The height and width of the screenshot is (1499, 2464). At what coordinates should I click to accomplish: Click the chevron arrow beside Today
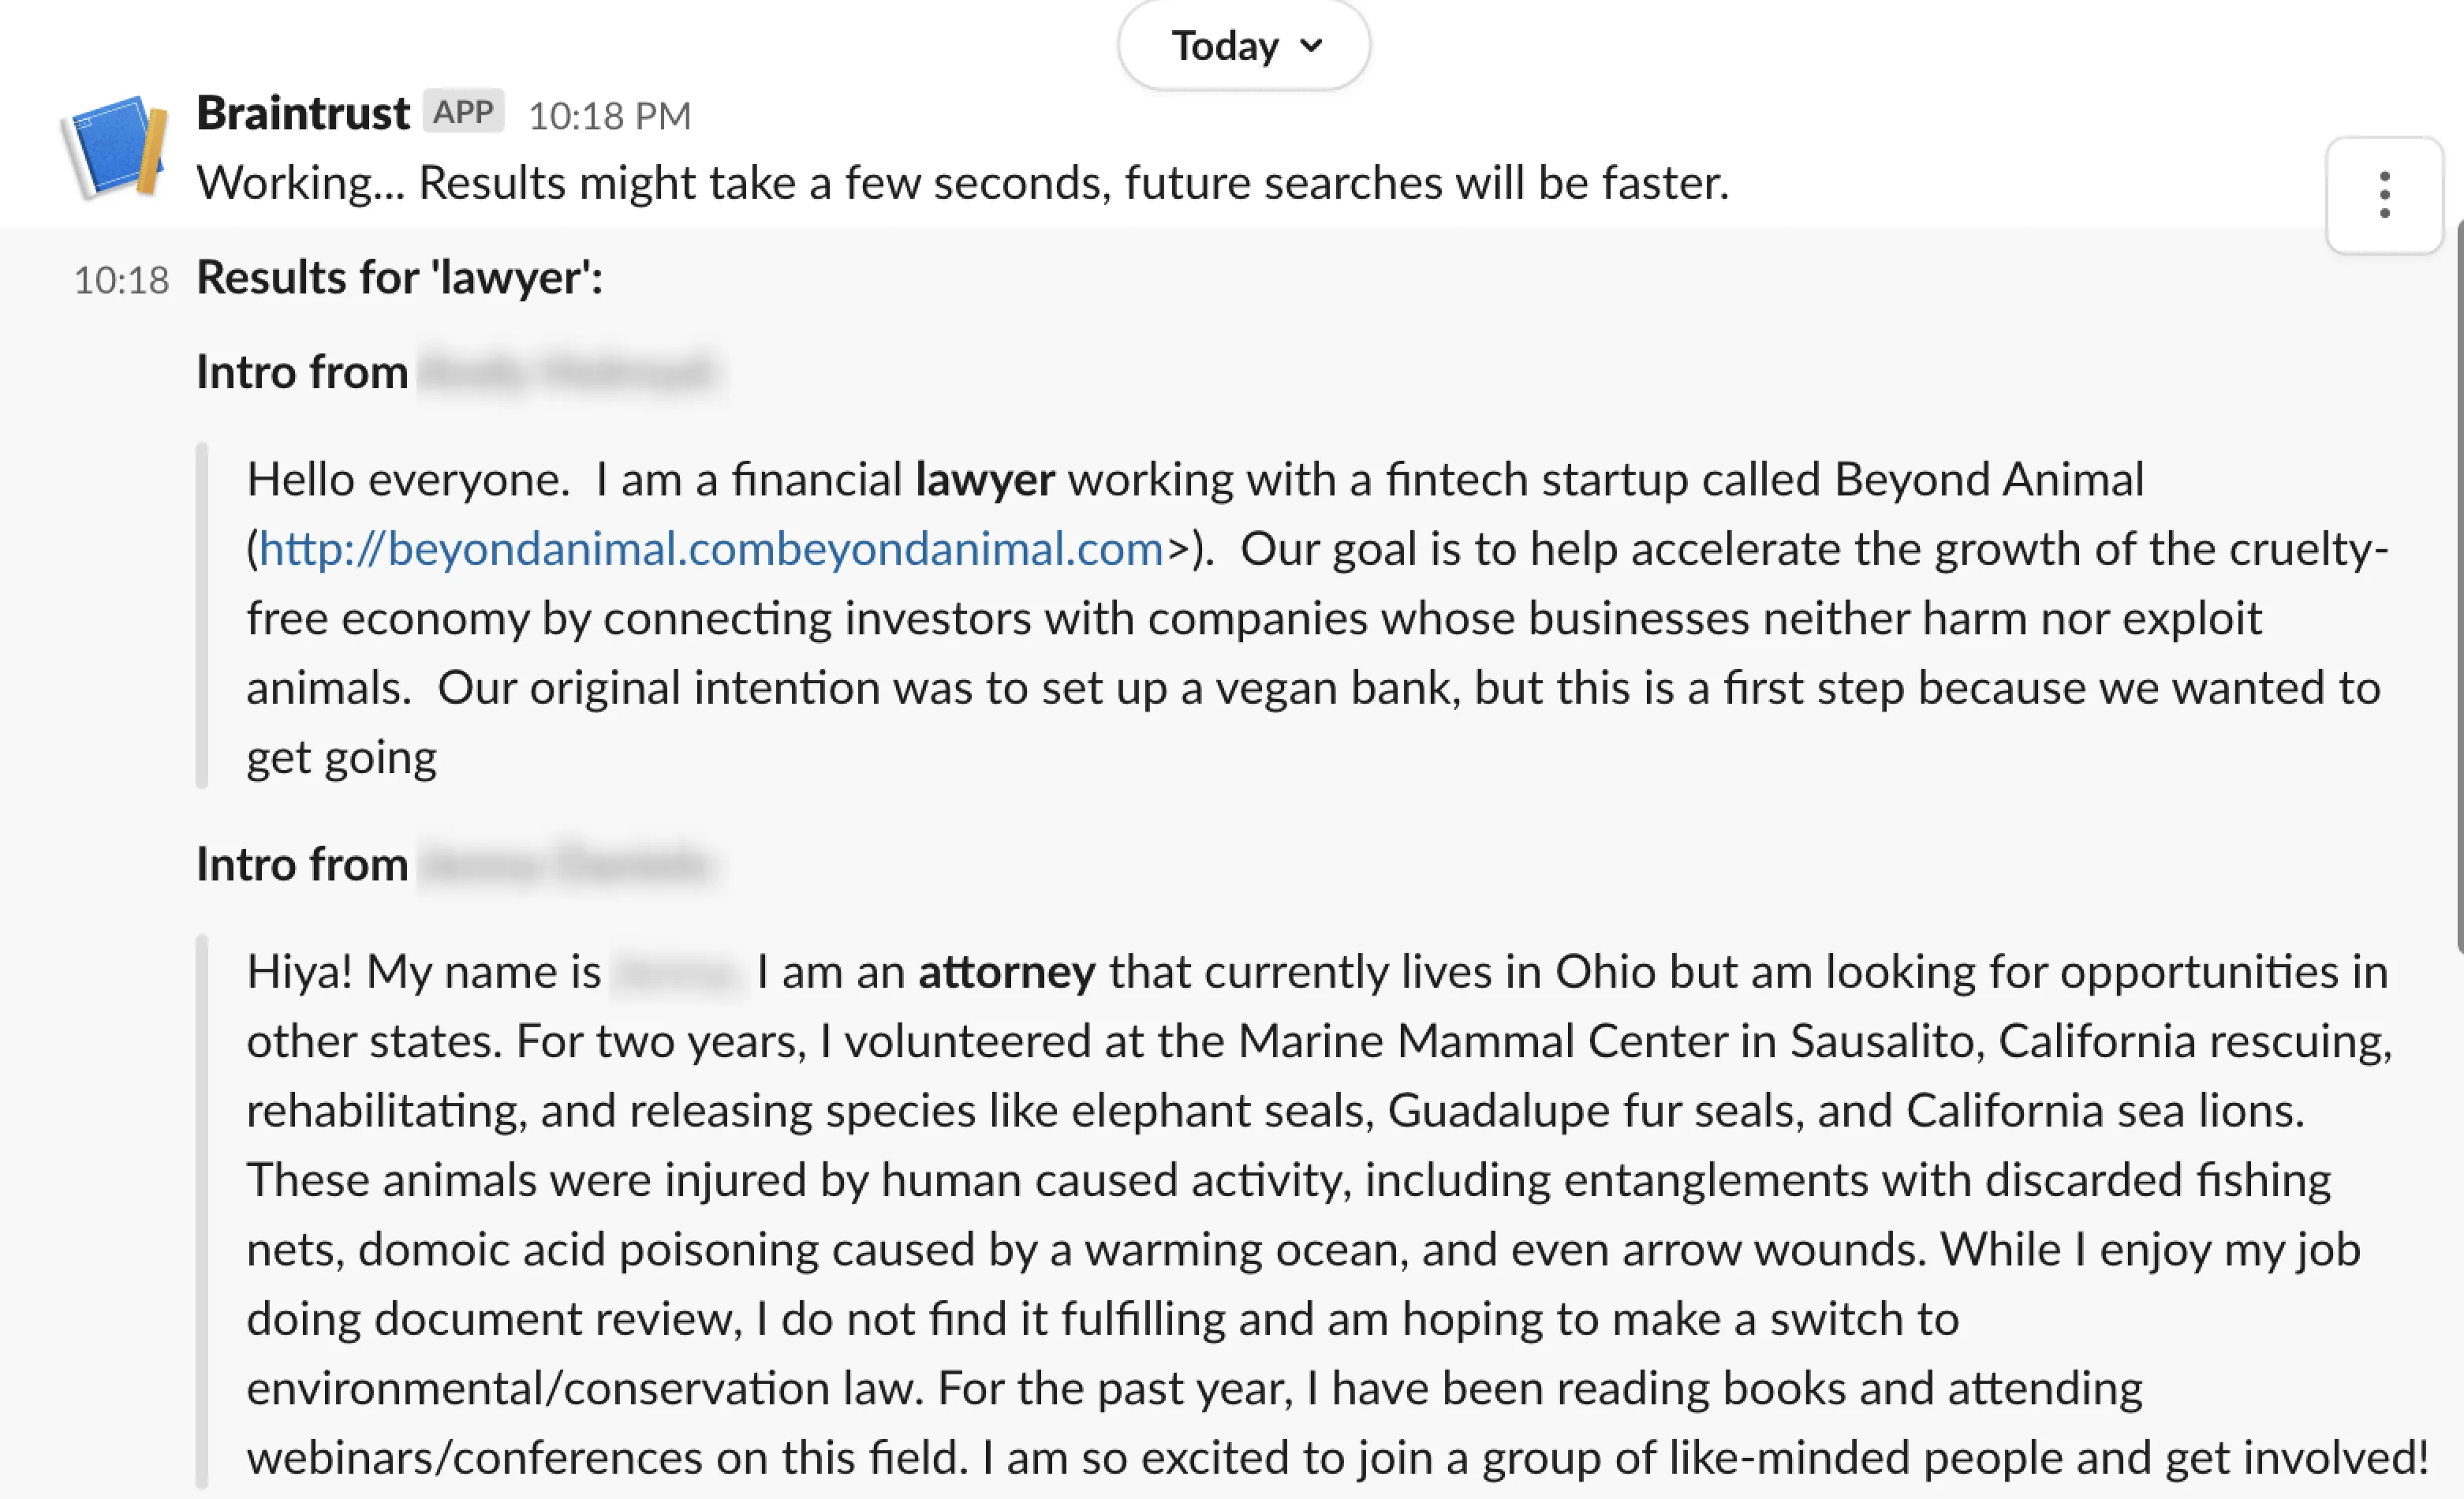1311,45
